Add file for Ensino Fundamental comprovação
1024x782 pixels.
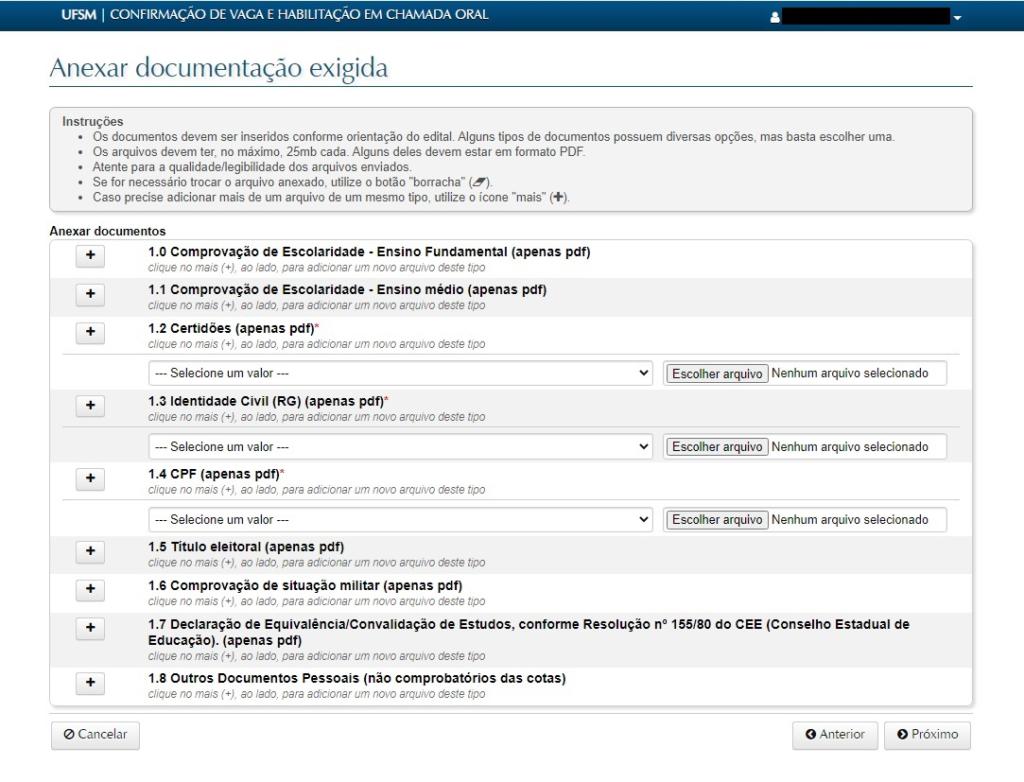[90, 256]
